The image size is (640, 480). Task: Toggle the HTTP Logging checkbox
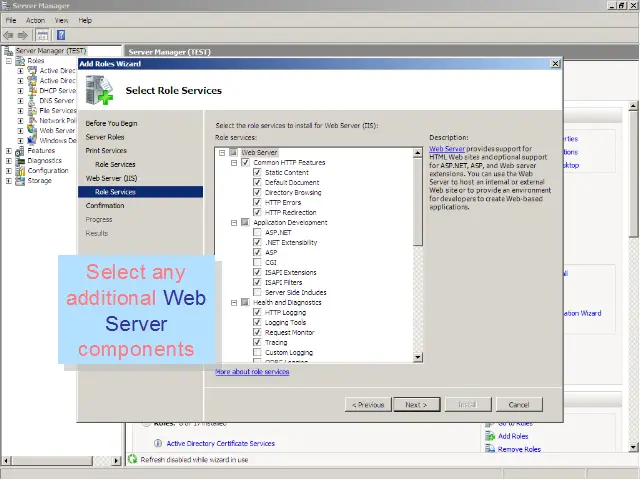pos(257,312)
